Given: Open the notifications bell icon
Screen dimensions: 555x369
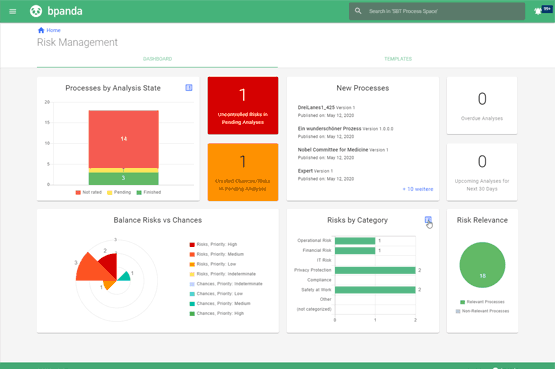Looking at the screenshot, I should [x=538, y=11].
